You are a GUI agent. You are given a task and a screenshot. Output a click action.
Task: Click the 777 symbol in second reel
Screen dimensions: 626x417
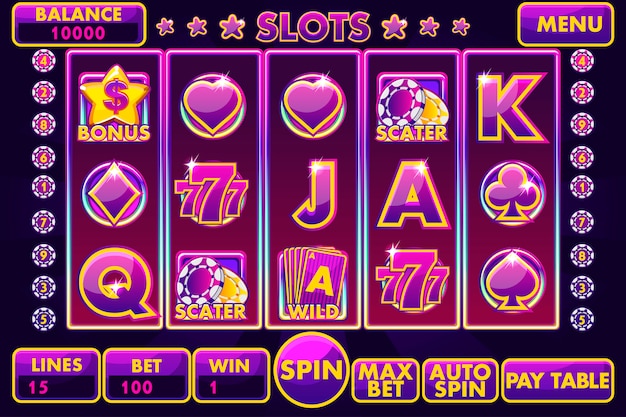[212, 194]
